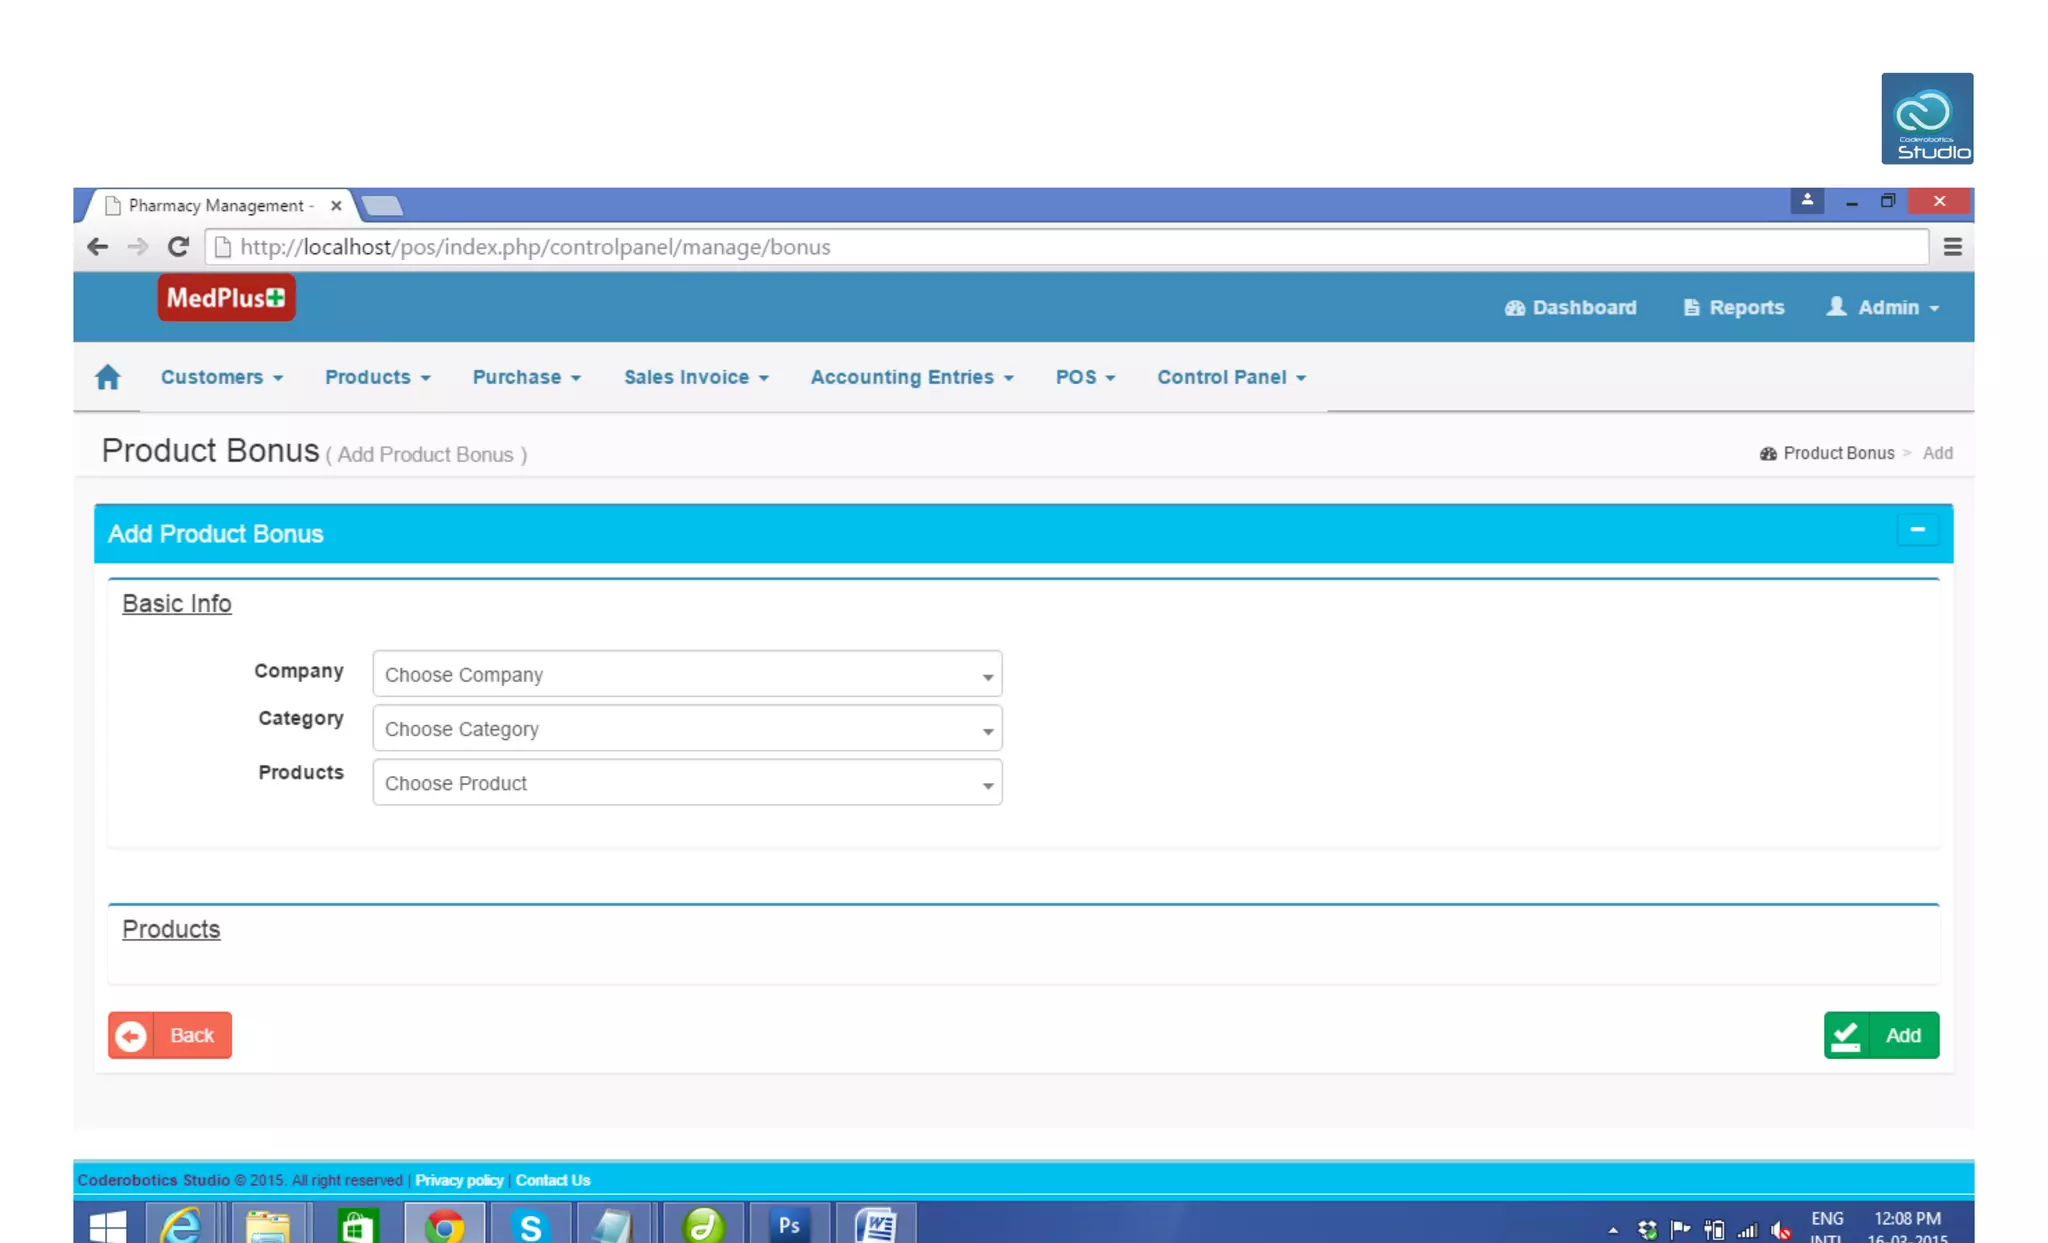Screen dimensions: 2048x1243
Task: Click the green Add button
Action: (1880, 1035)
